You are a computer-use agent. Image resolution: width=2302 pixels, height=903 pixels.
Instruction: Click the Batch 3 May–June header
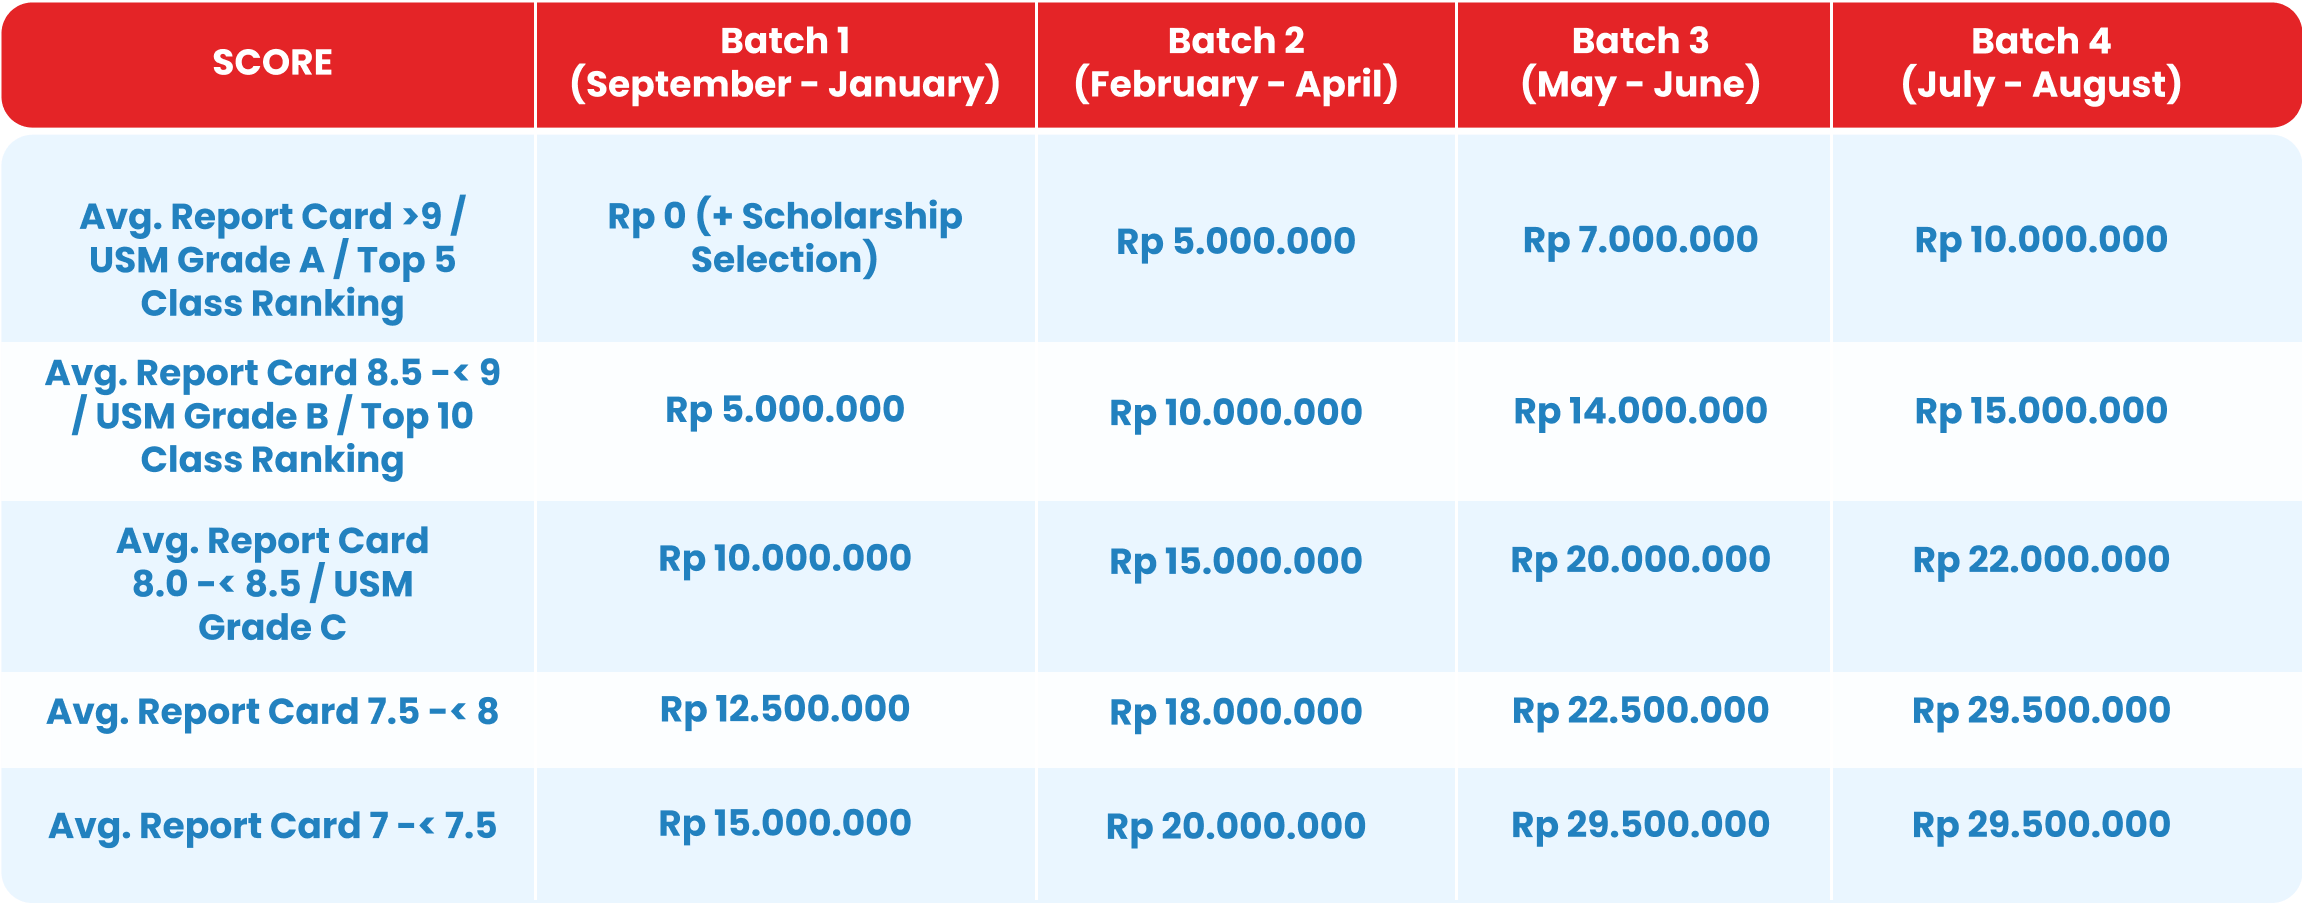coord(1640,63)
